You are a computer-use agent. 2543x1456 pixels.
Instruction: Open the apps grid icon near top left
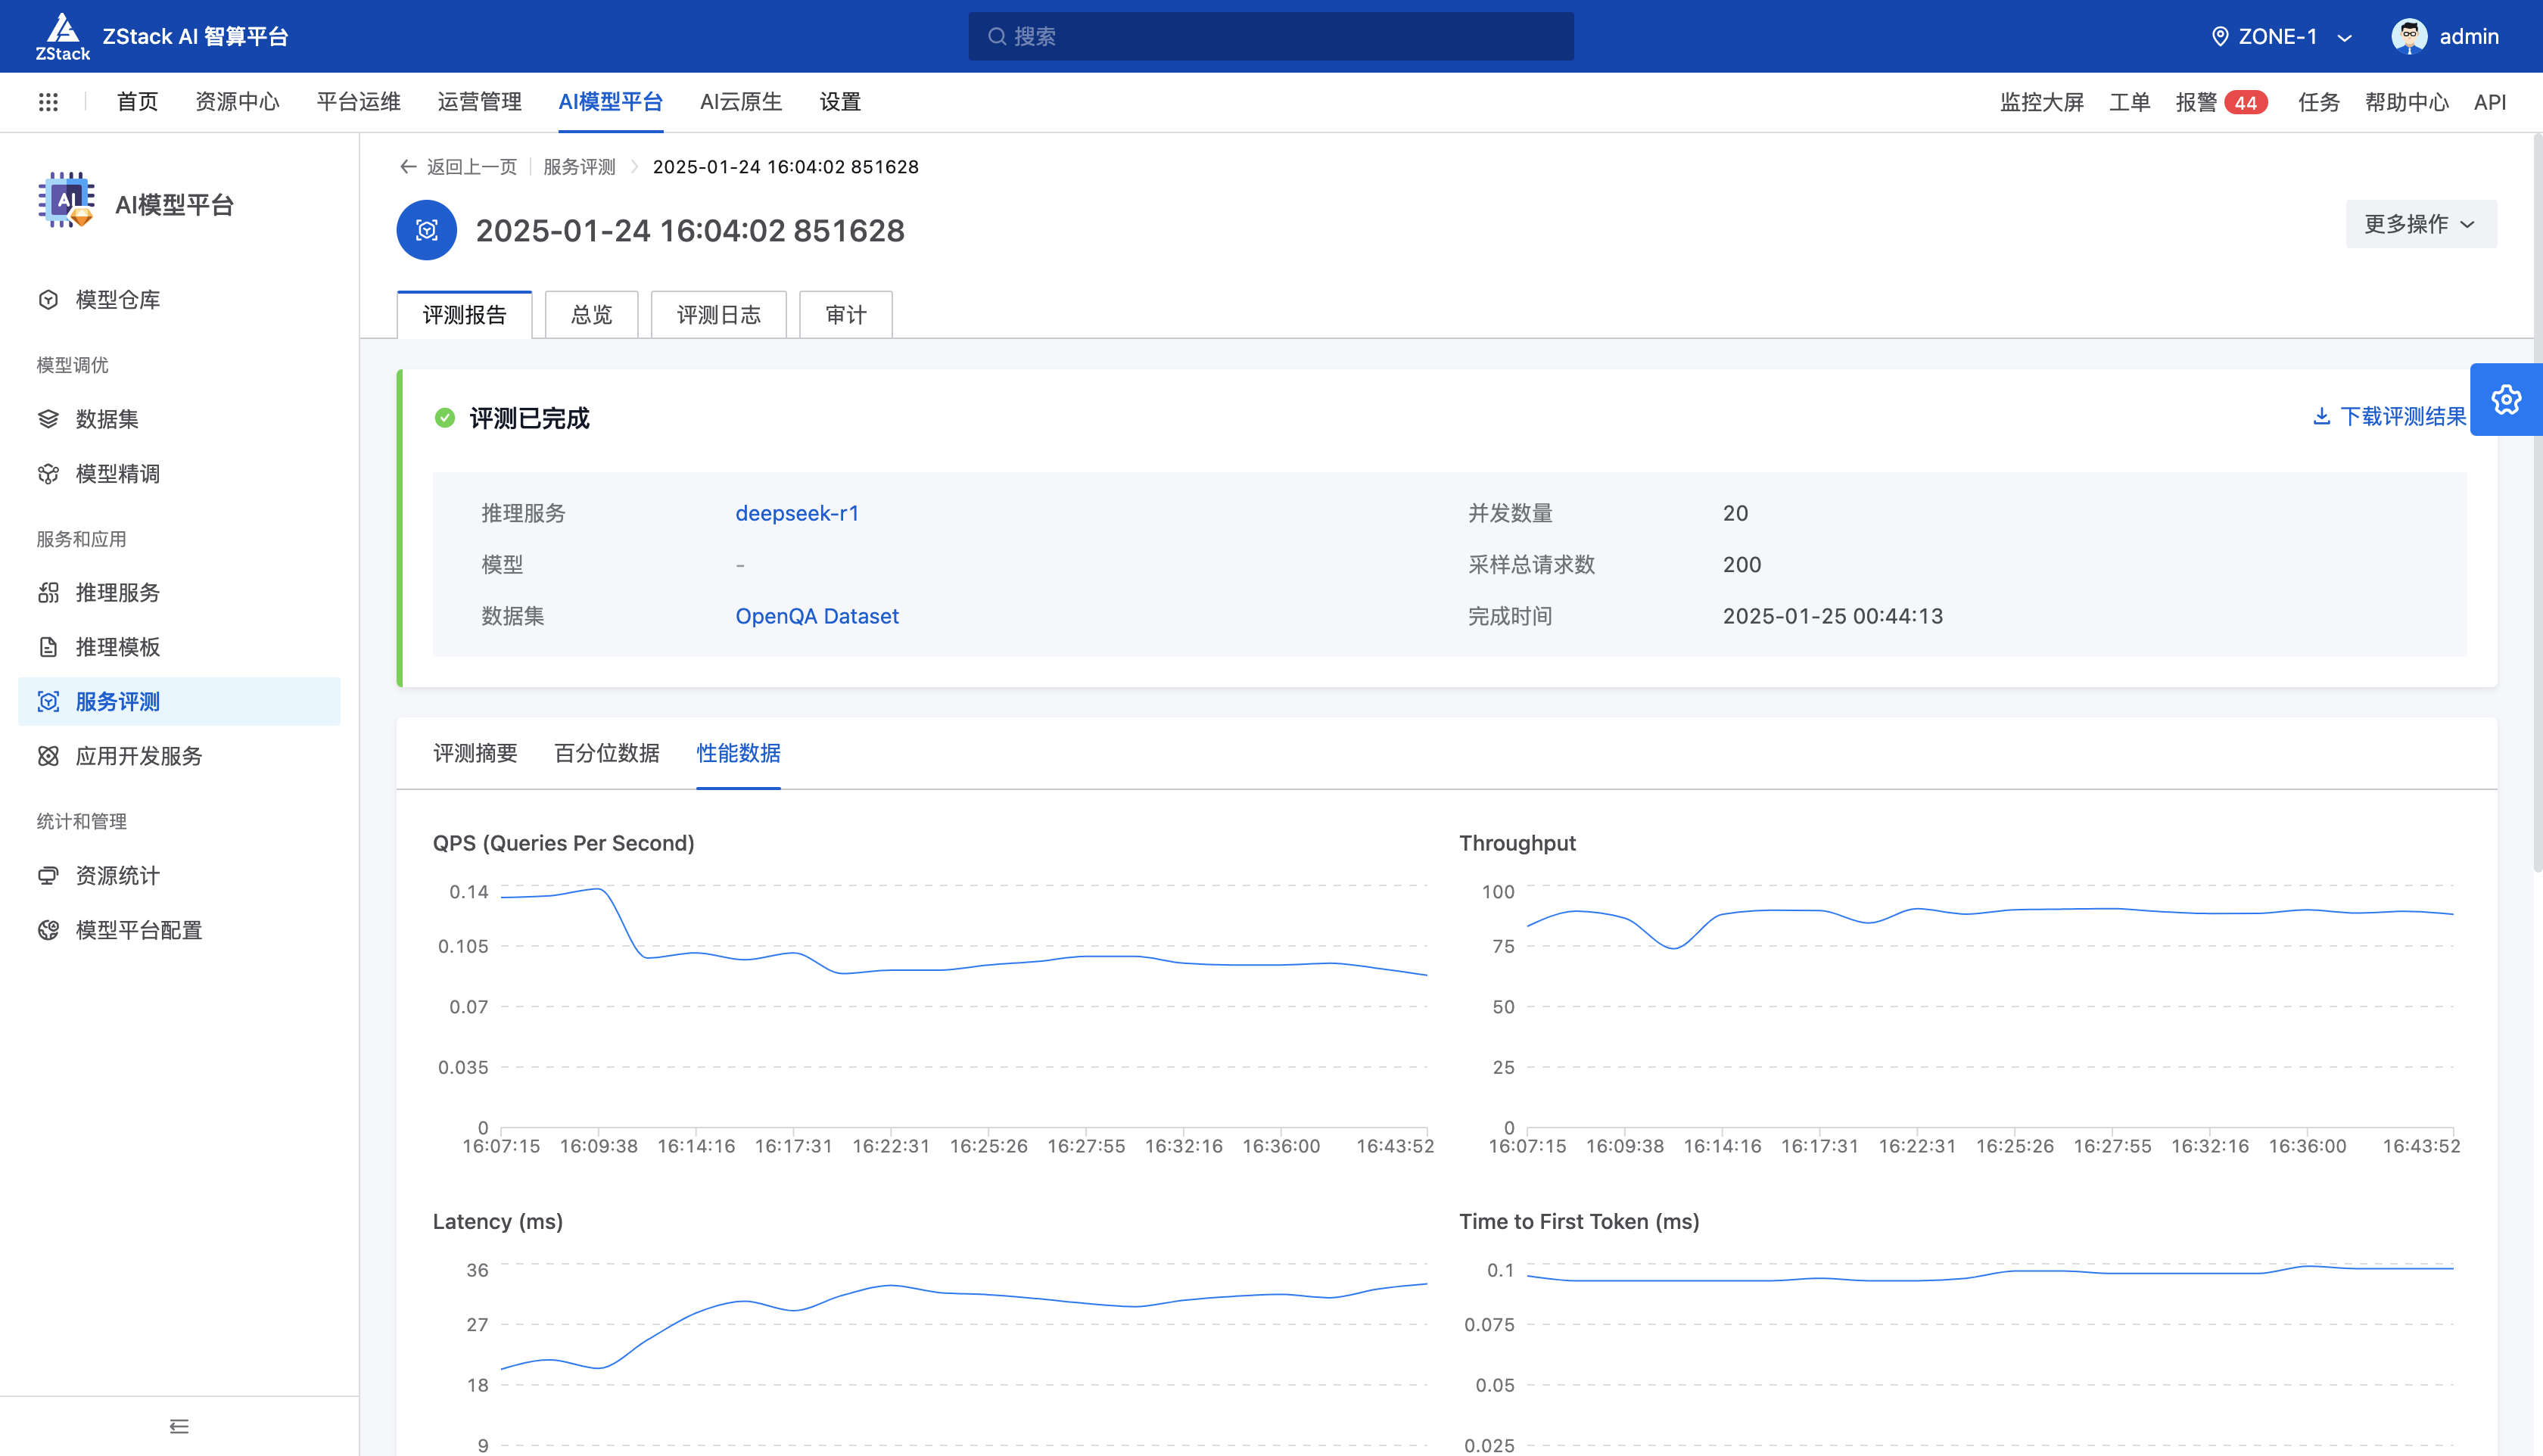click(x=47, y=101)
